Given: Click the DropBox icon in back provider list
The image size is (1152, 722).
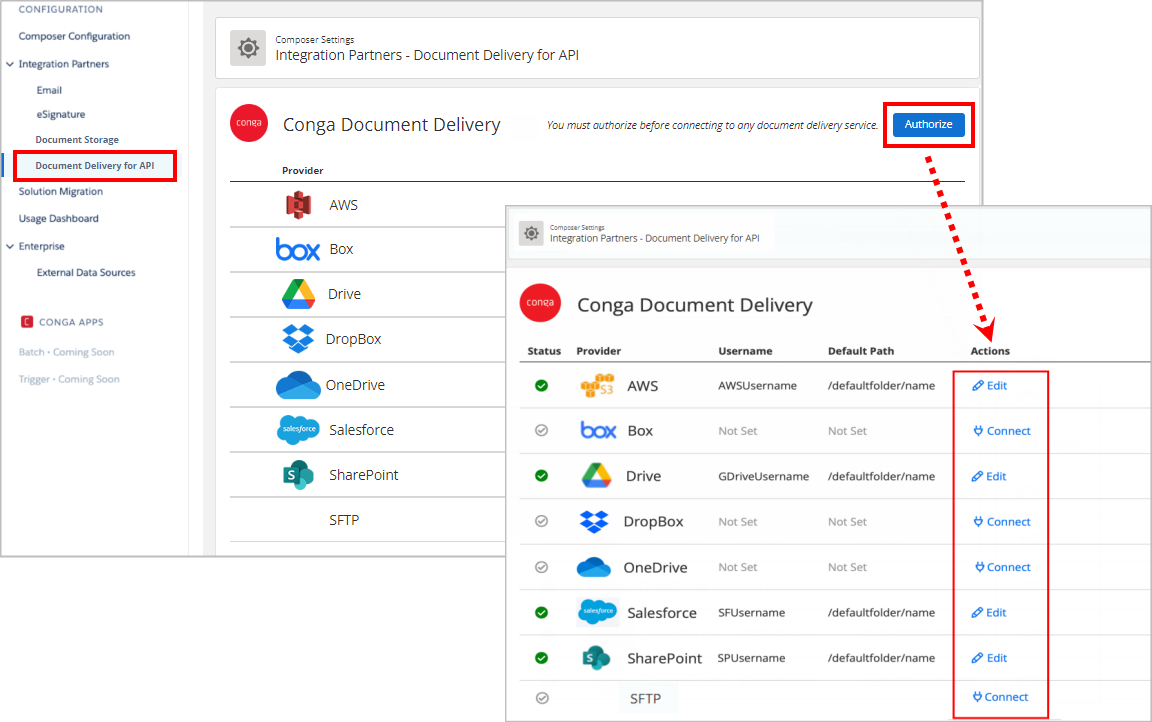Looking at the screenshot, I should tap(298, 339).
